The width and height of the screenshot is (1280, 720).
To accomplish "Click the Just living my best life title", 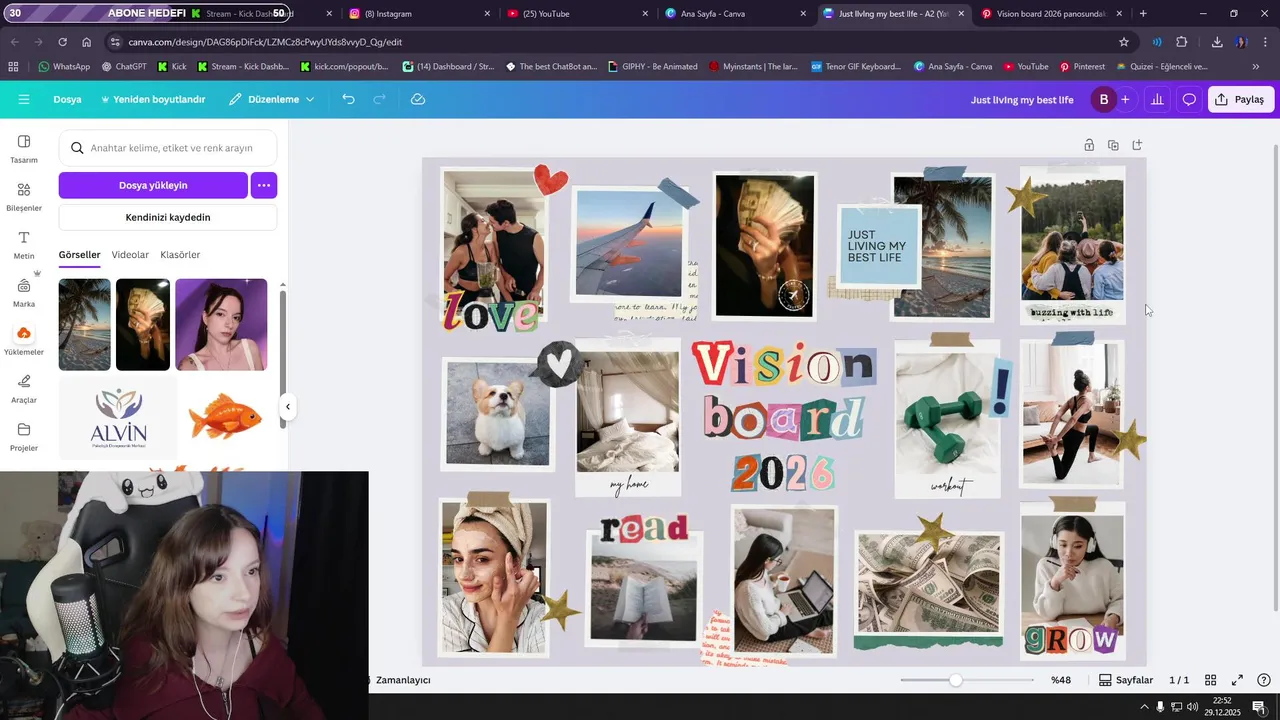I will [1022, 100].
